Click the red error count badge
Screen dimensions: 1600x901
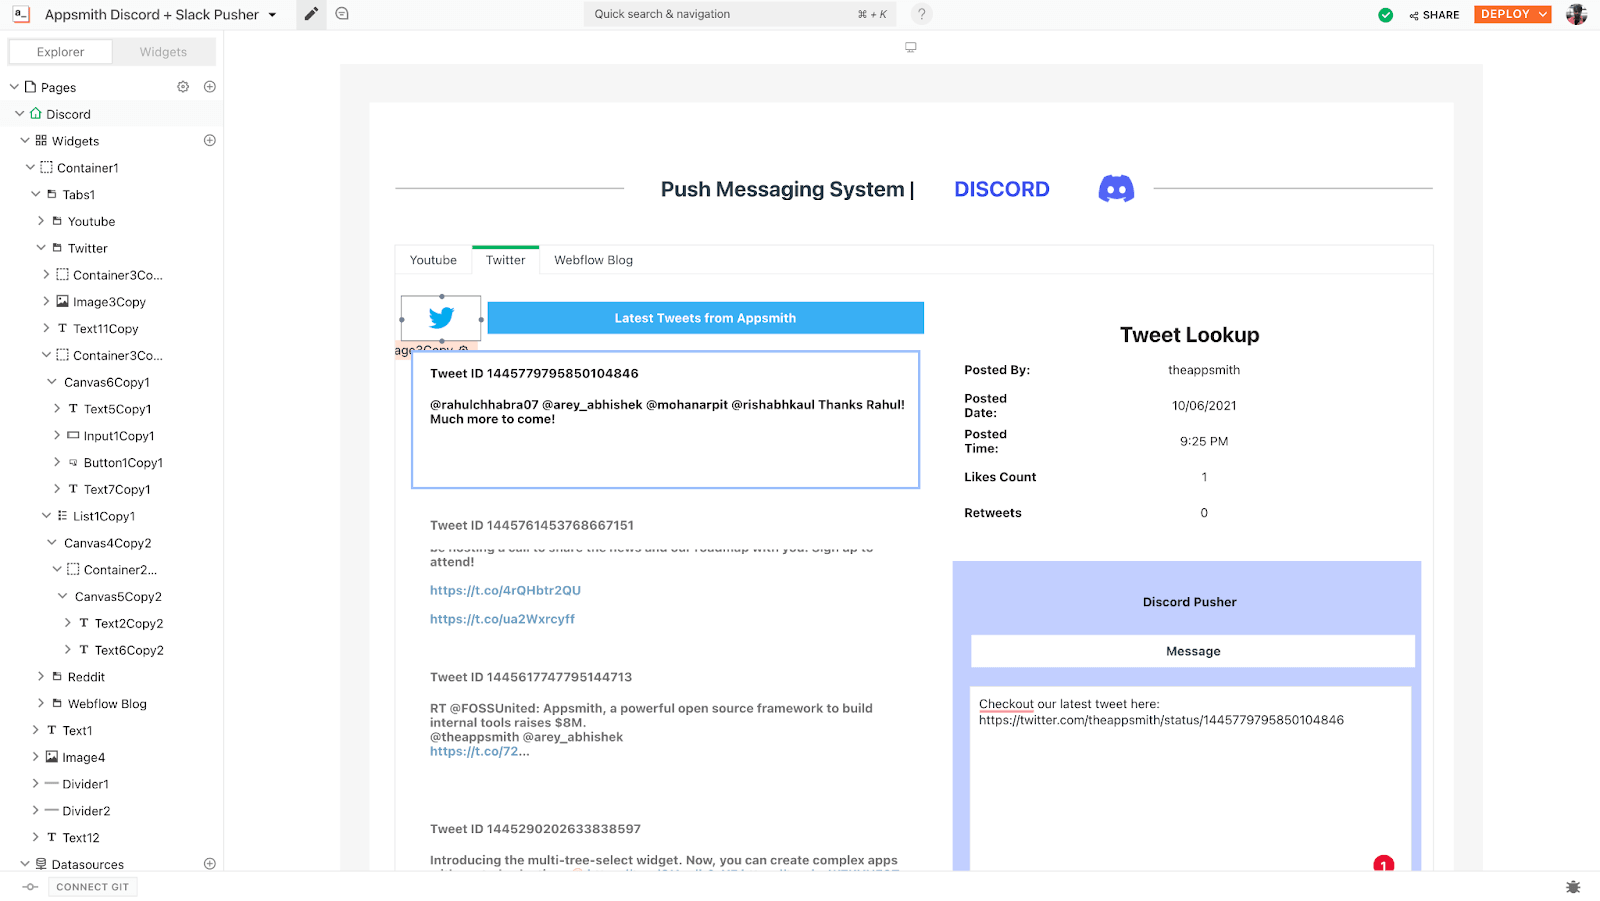pos(1383,865)
